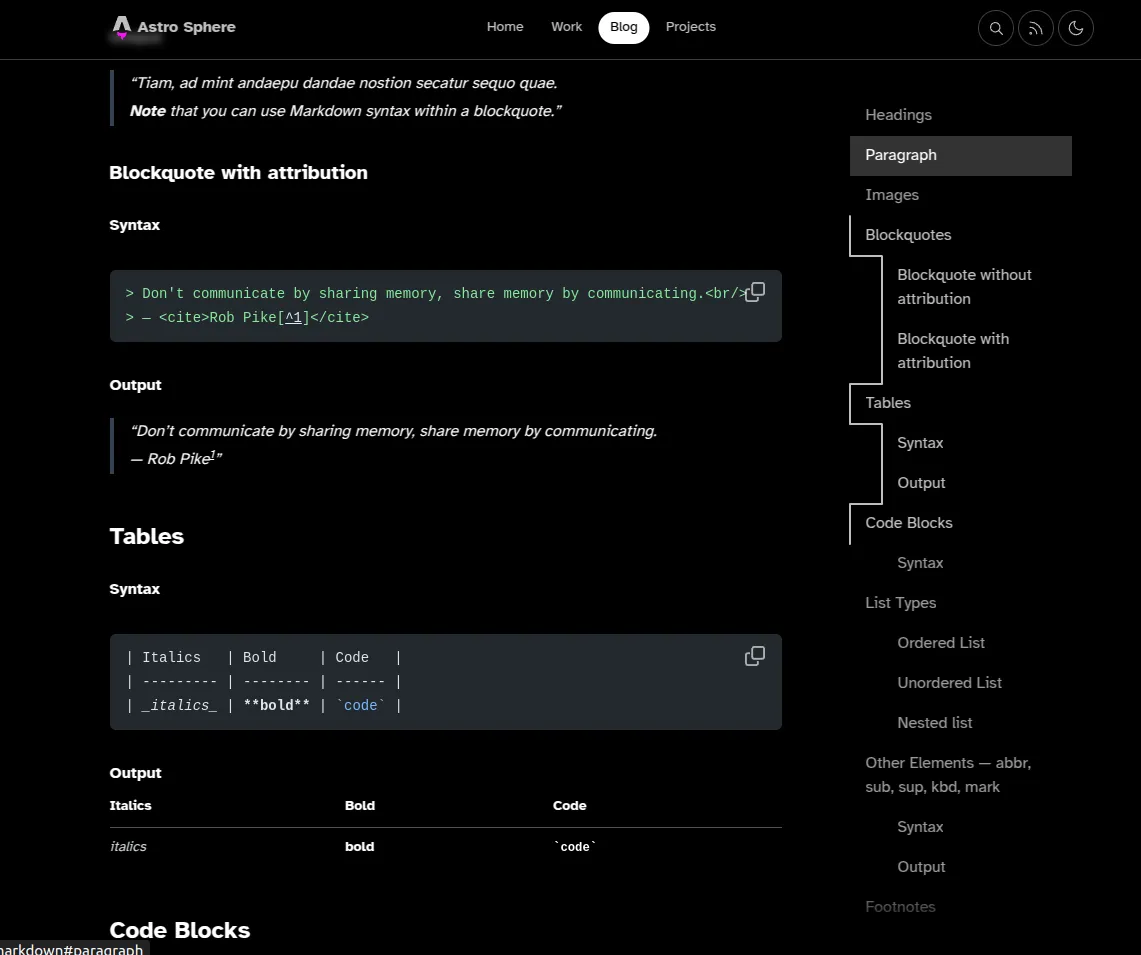Open the RSS feed icon

point(1035,28)
